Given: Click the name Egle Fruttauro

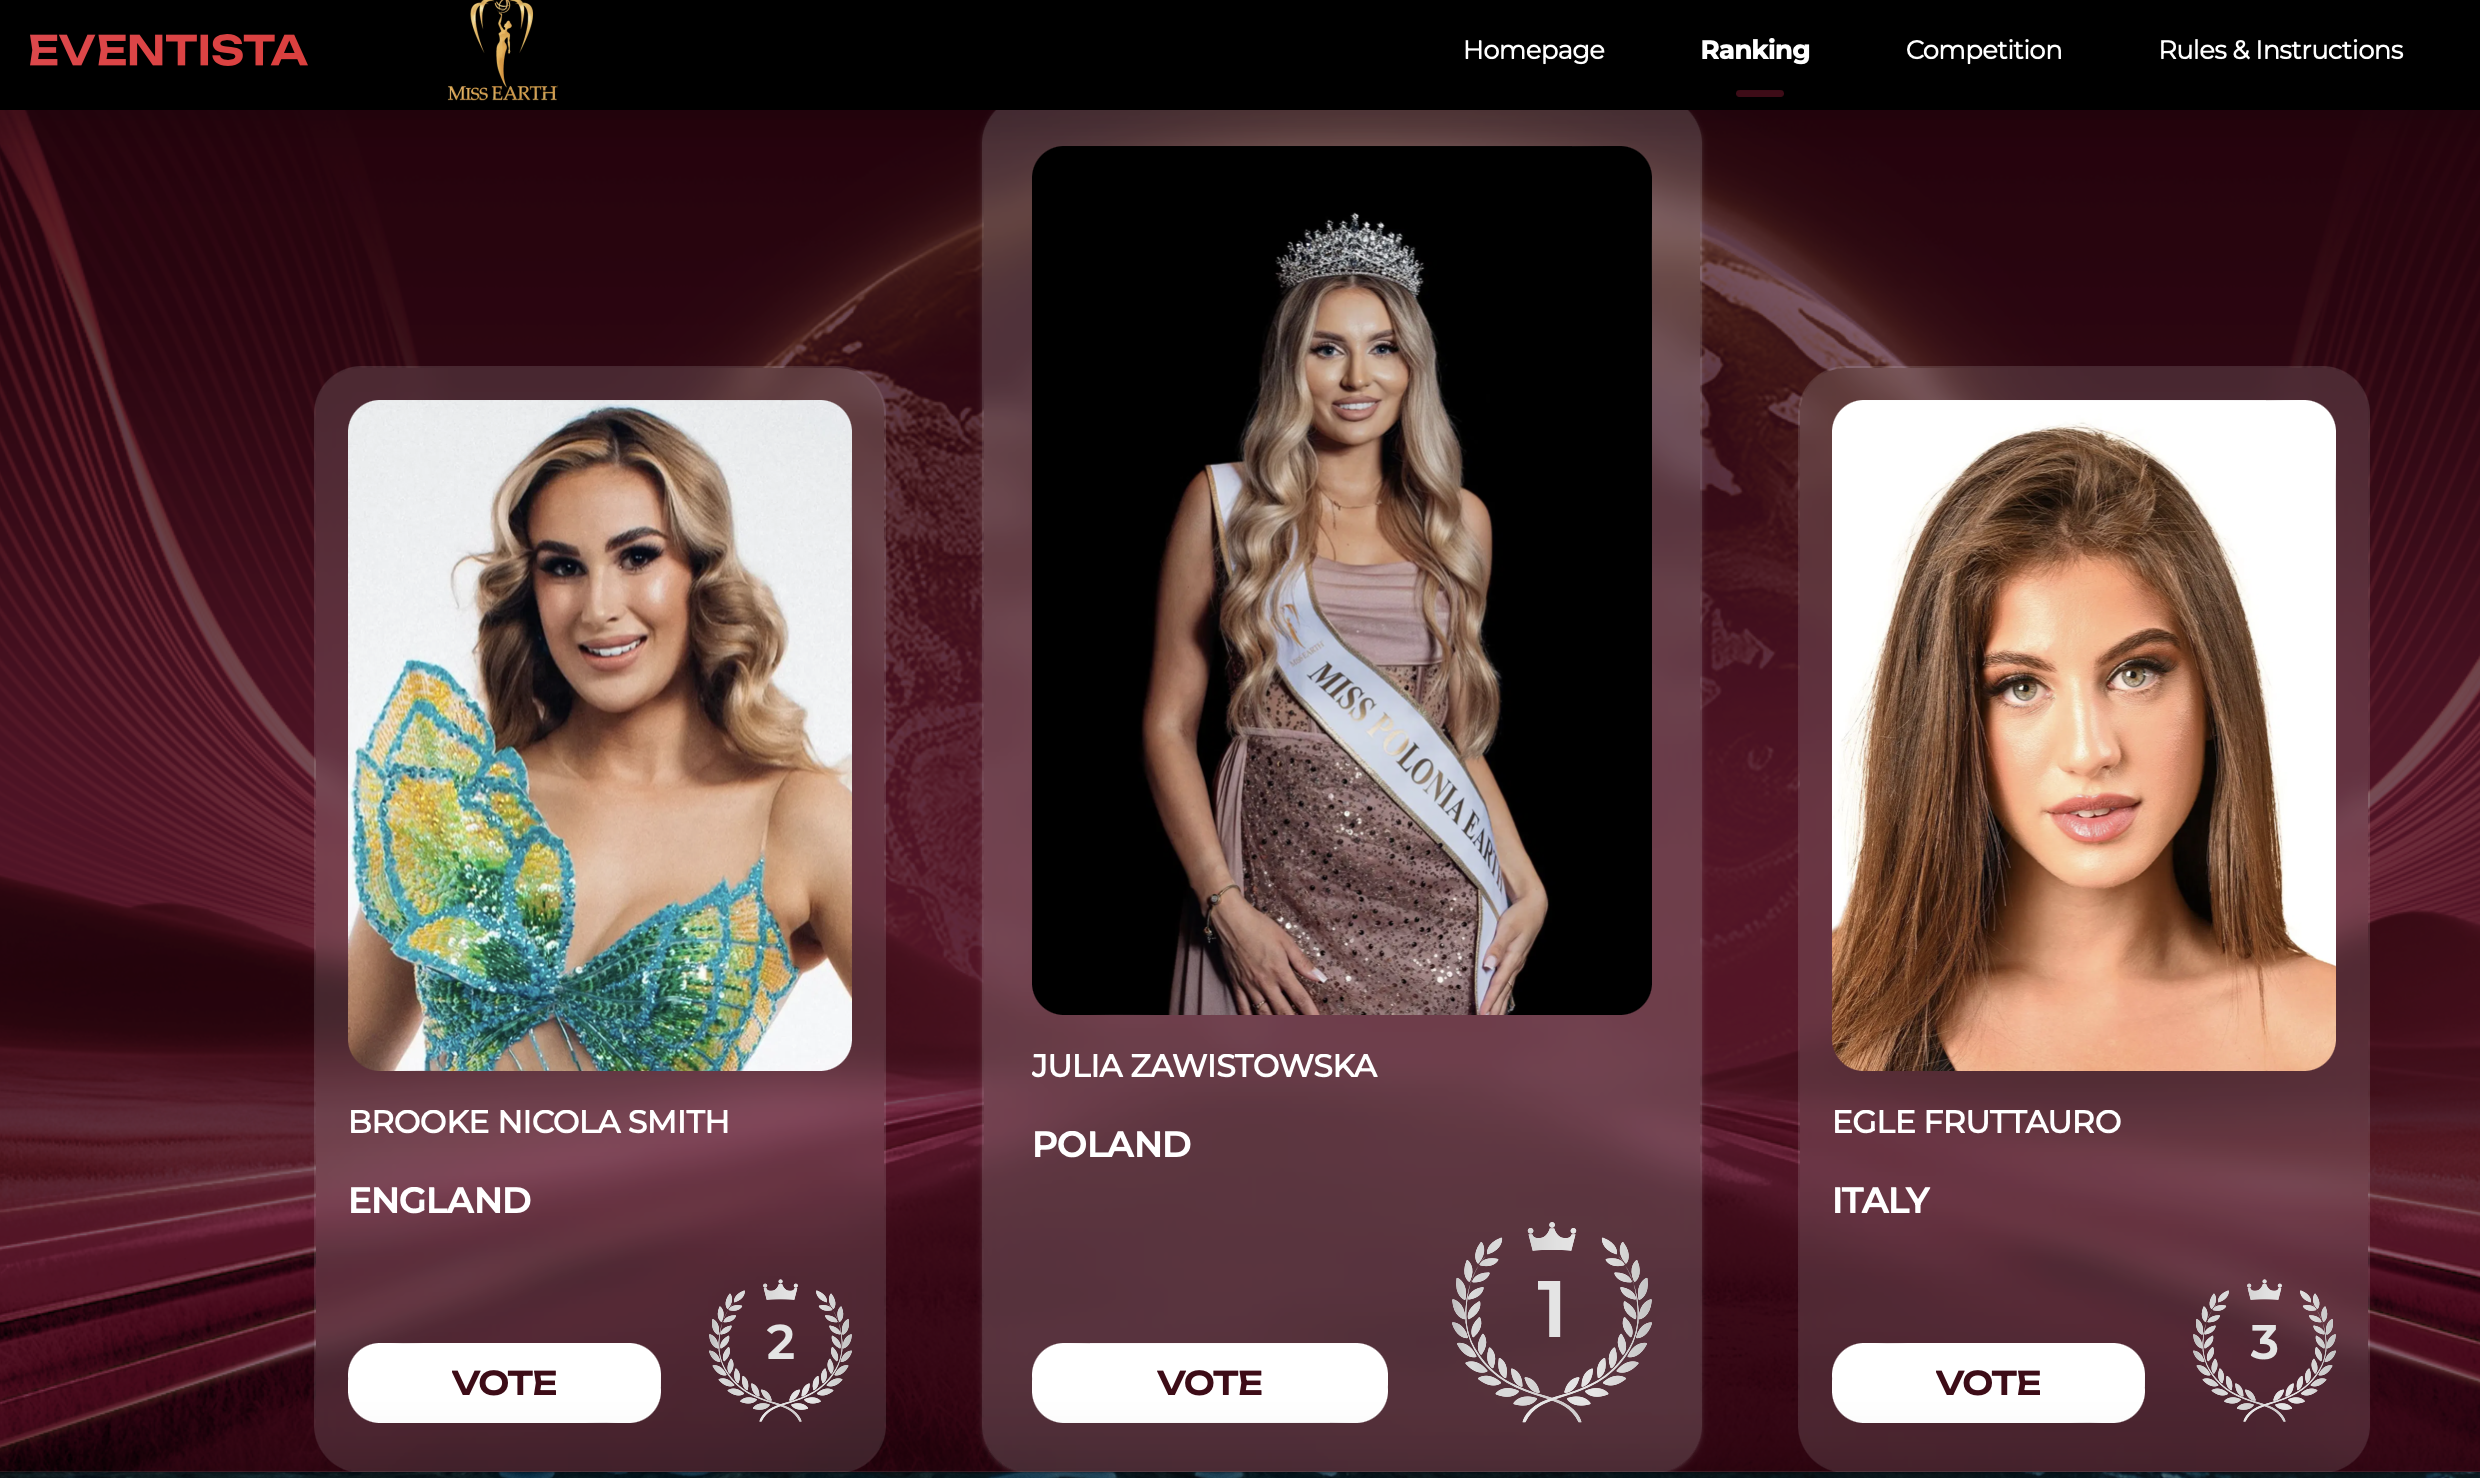Looking at the screenshot, I should (1976, 1122).
